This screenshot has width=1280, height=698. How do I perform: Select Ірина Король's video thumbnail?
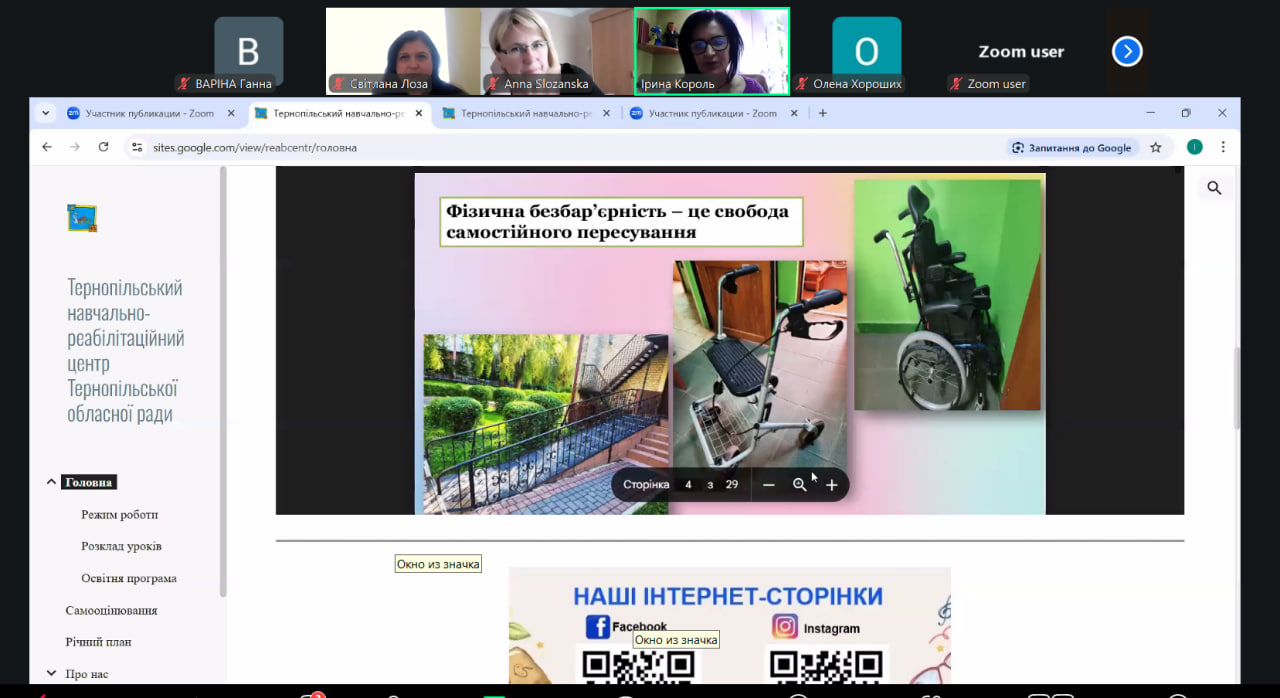(711, 51)
